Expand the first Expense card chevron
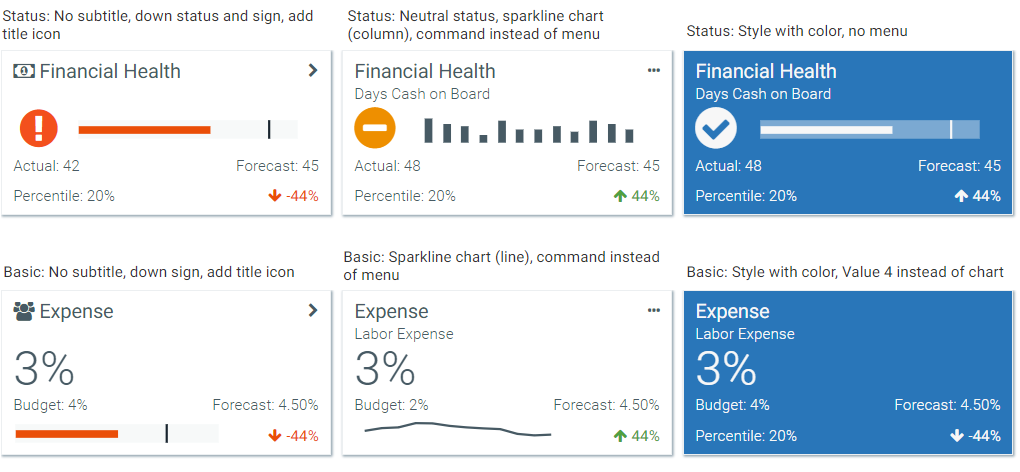This screenshot has height=472, width=1020. coord(313,310)
